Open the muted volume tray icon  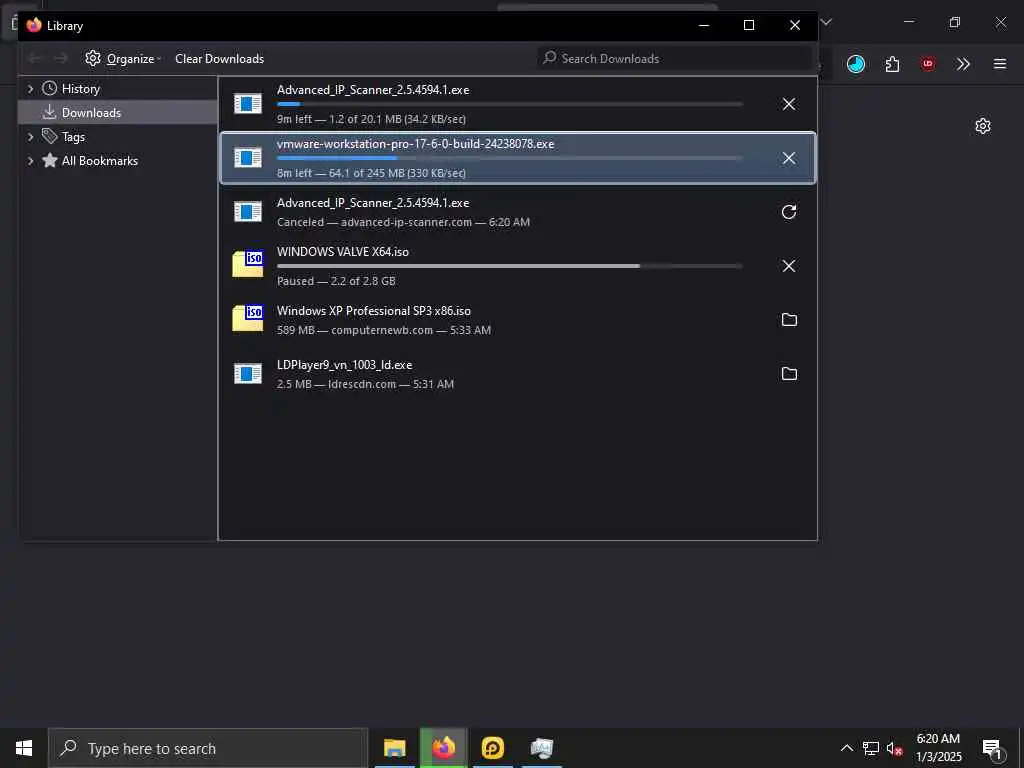coord(895,748)
